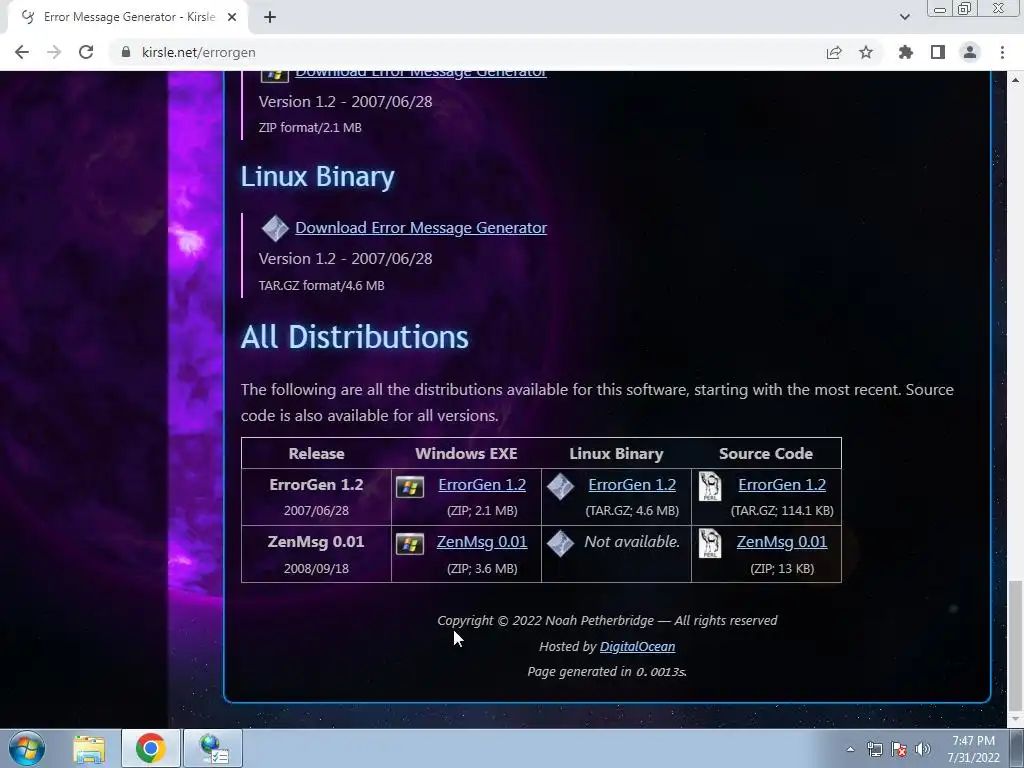Click the Windows icon beside ErrorGen 1.2
This screenshot has height=768, width=1024.
(410, 487)
